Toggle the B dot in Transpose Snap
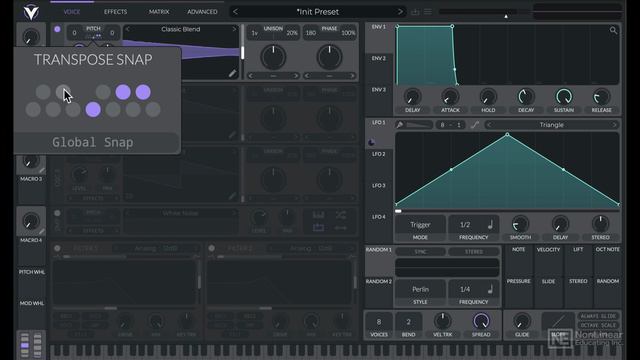This screenshot has width=640, height=360. (x=153, y=109)
